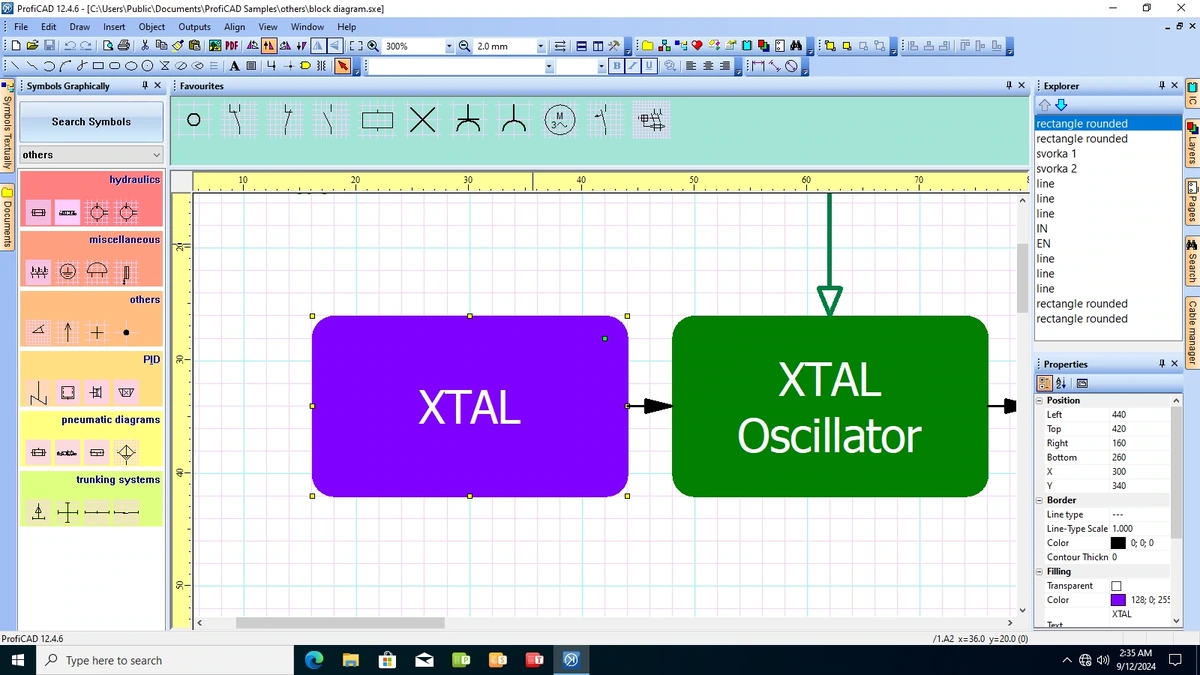Open the Outputs menu
Screen dimensions: 1200x675
click(194, 26)
